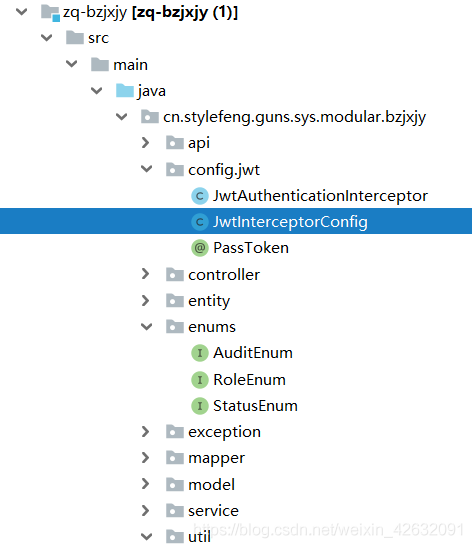Viewport: 472px width, 548px height.
Task: Expand the controller package
Action: click(x=145, y=274)
